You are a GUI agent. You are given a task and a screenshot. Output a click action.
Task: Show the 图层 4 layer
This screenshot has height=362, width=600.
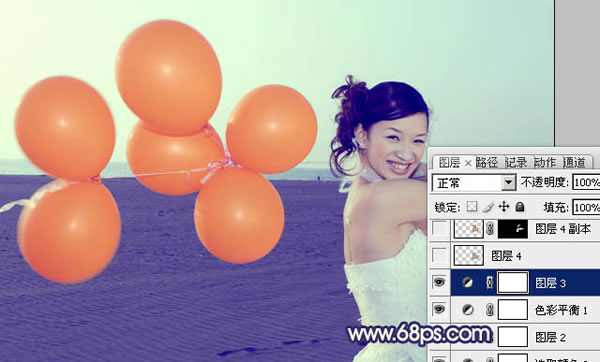(x=439, y=256)
